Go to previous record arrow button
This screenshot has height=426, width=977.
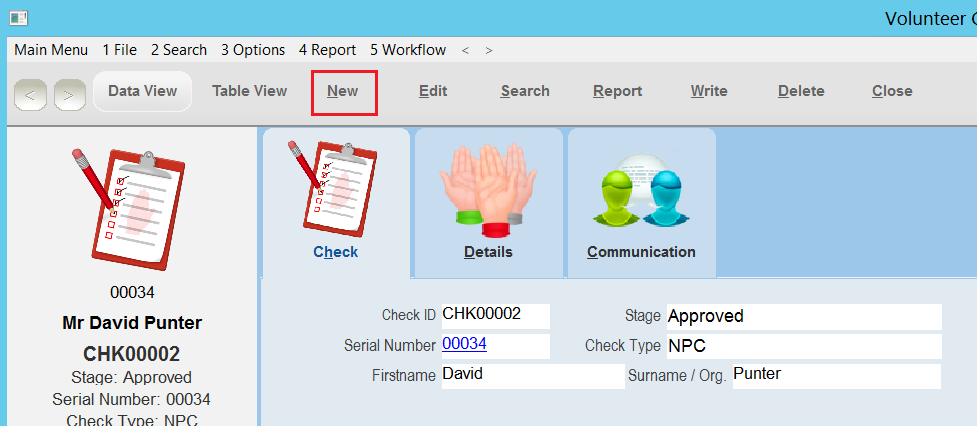point(30,95)
